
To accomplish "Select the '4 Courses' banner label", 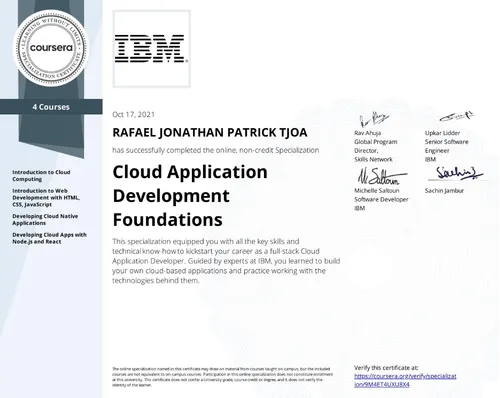I will point(51,107).
